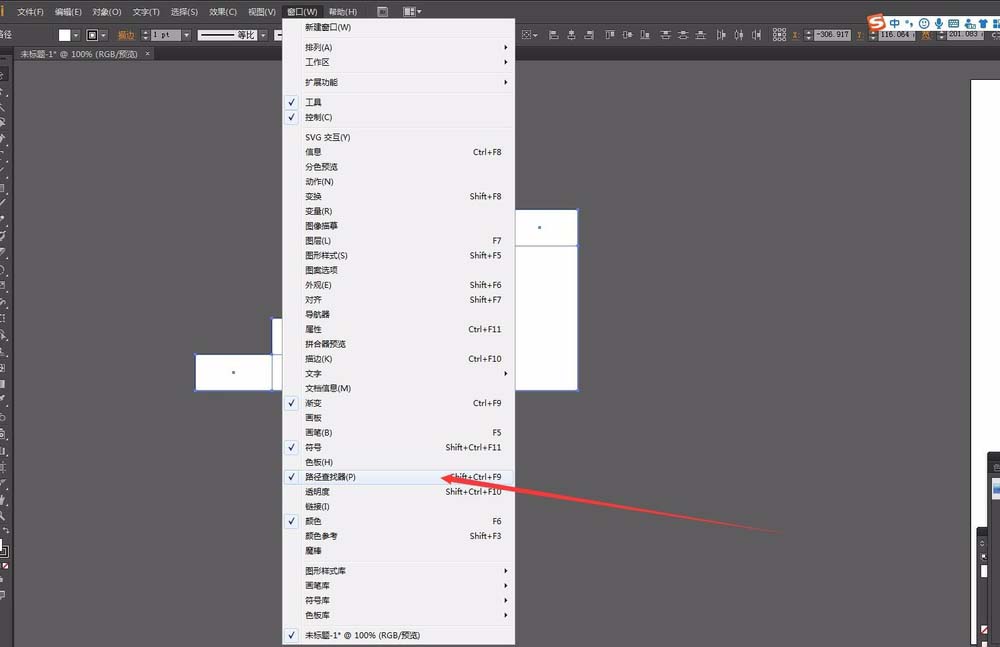This screenshot has height=647, width=1000.
Task: Click vertical distribute bottom icon
Action: pos(700,35)
